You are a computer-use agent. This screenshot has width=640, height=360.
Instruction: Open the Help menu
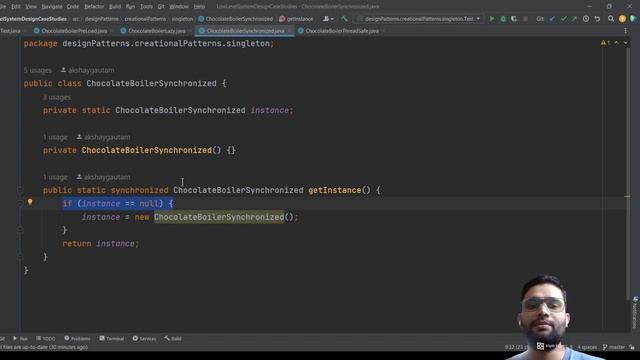pyautogui.click(x=199, y=7)
